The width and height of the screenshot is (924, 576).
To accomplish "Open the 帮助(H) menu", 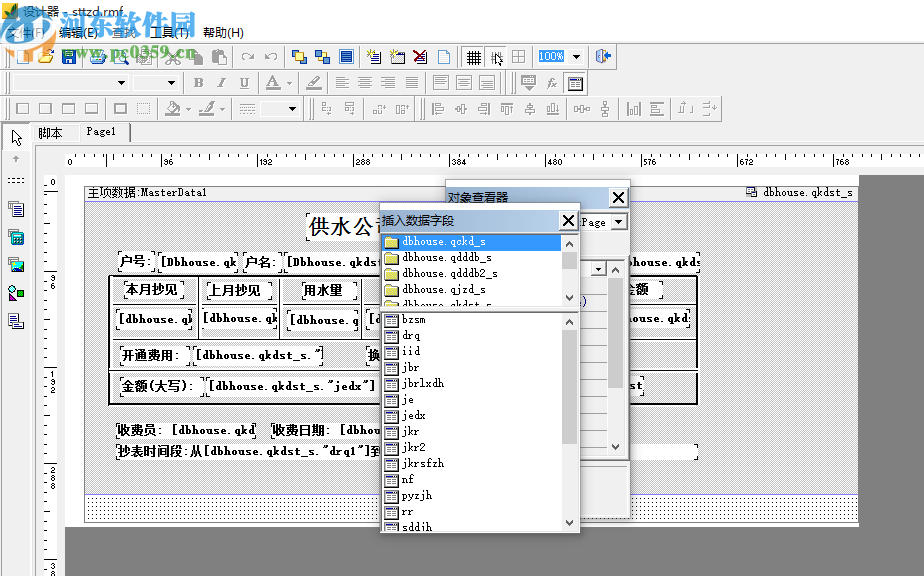I will click(222, 32).
